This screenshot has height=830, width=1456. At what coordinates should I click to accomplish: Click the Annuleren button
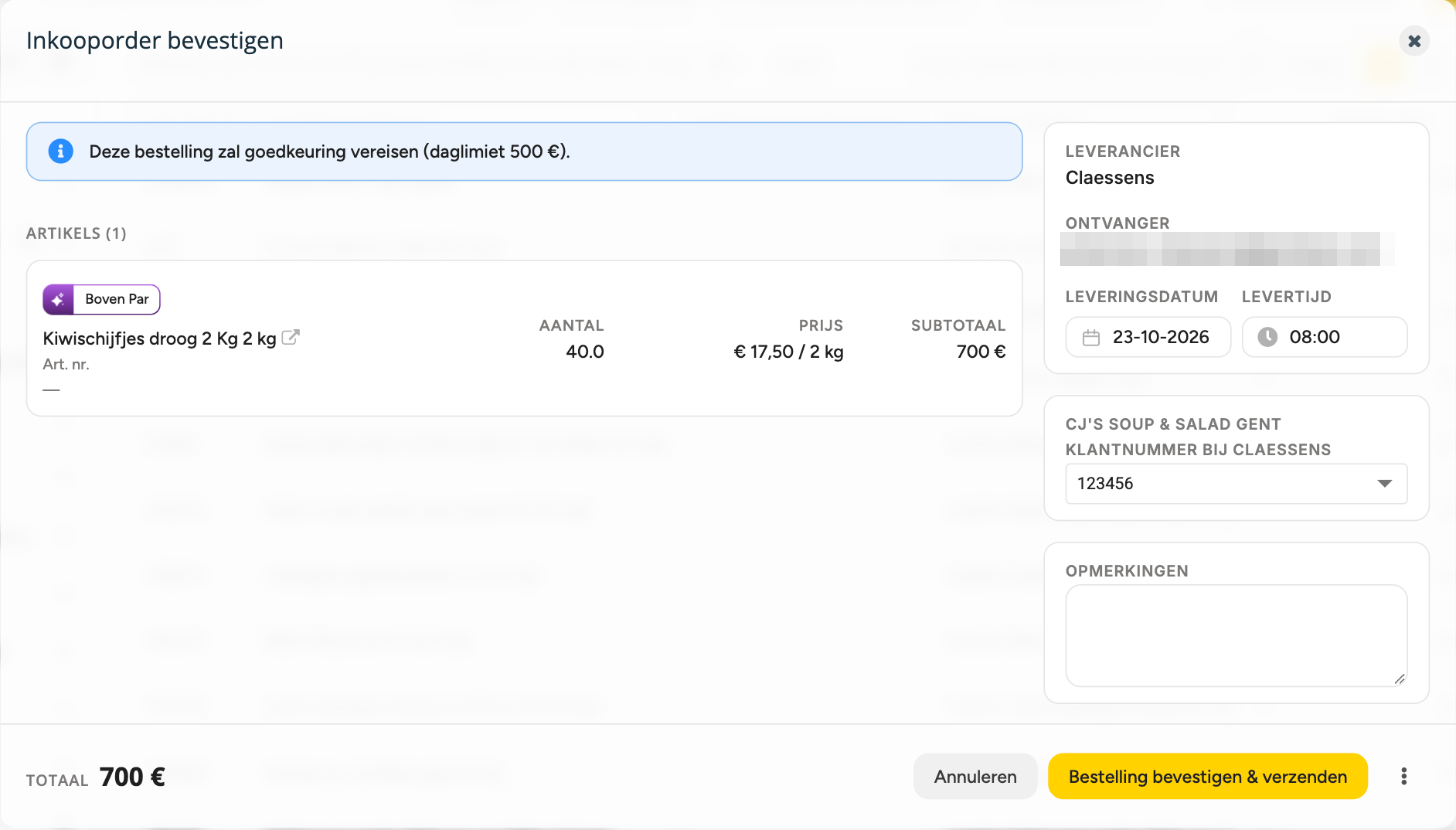click(x=975, y=776)
